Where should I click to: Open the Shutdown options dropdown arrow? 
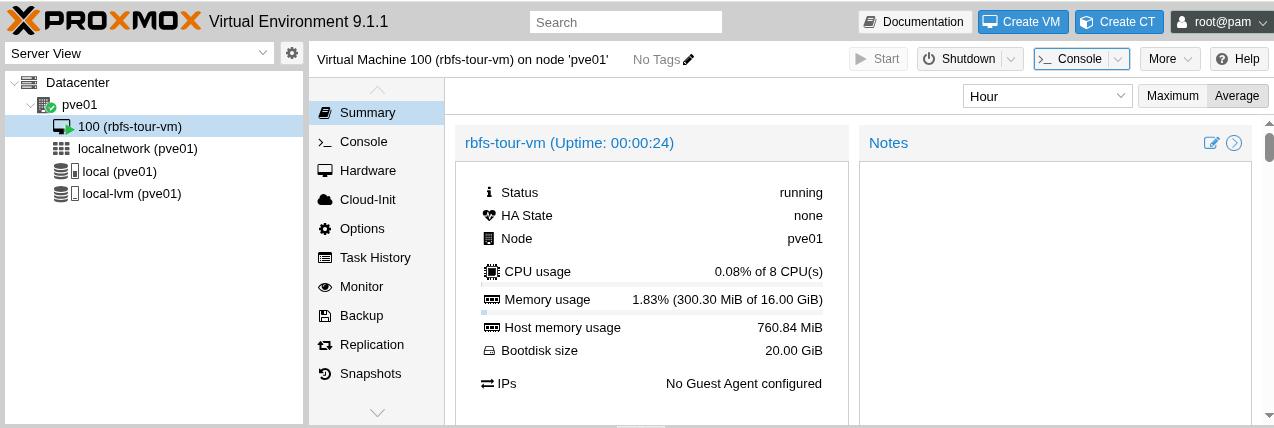[1012, 59]
